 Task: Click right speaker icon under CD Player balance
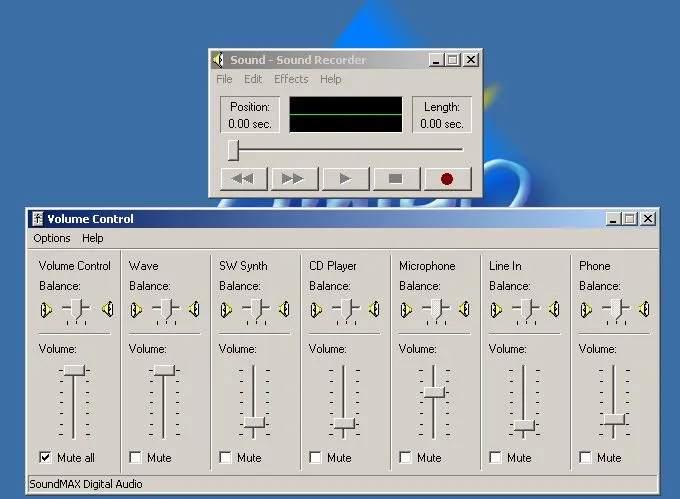point(374,309)
